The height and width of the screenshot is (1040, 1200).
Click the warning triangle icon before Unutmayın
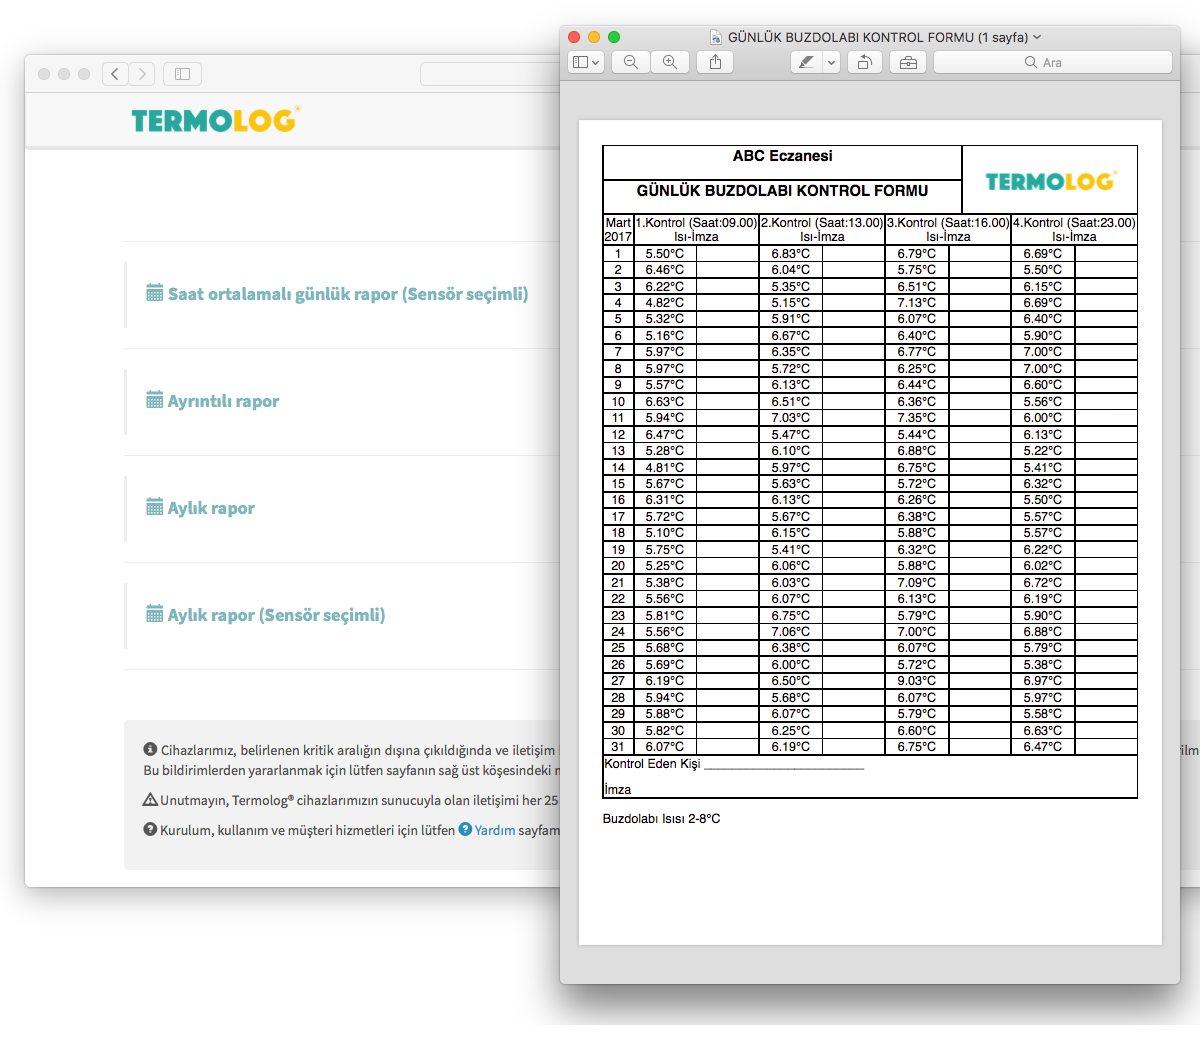tap(150, 799)
